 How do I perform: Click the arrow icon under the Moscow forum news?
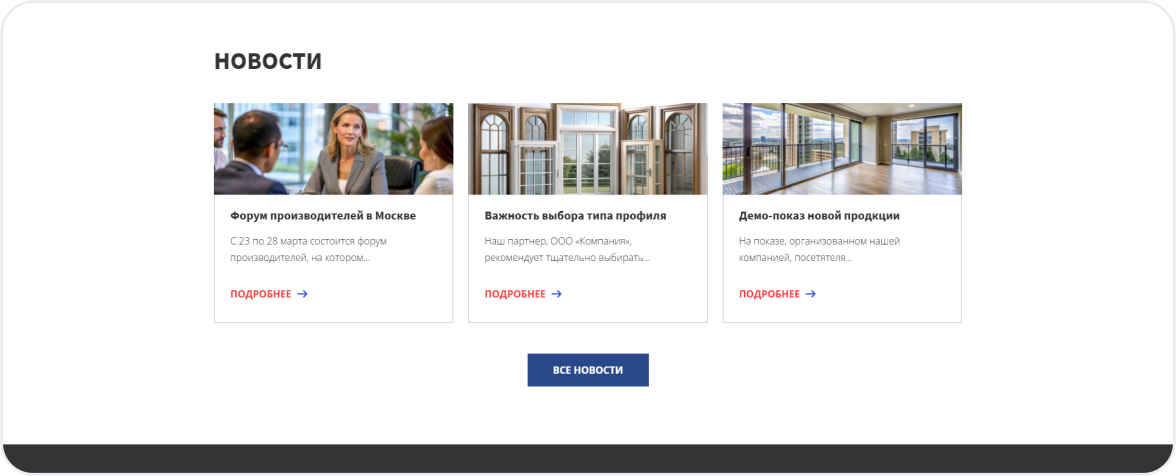[302, 294]
